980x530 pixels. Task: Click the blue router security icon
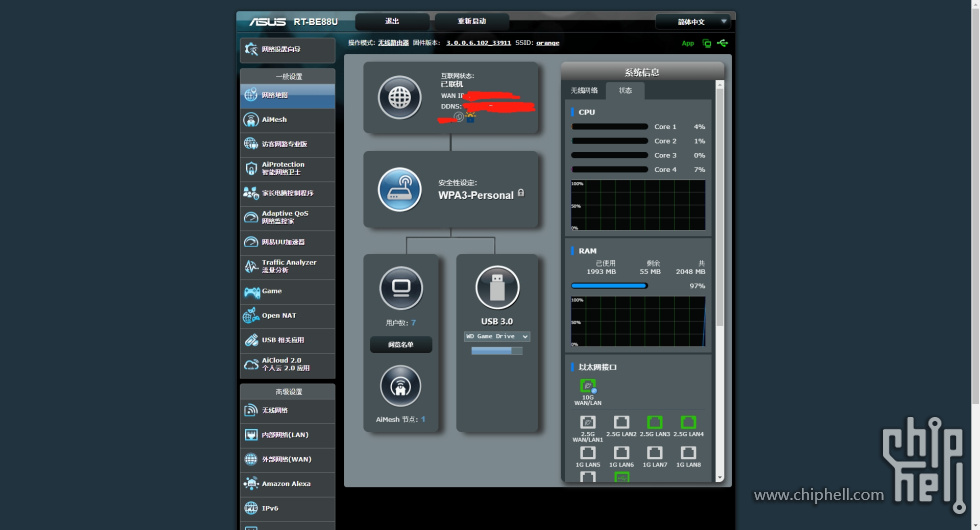tap(399, 189)
